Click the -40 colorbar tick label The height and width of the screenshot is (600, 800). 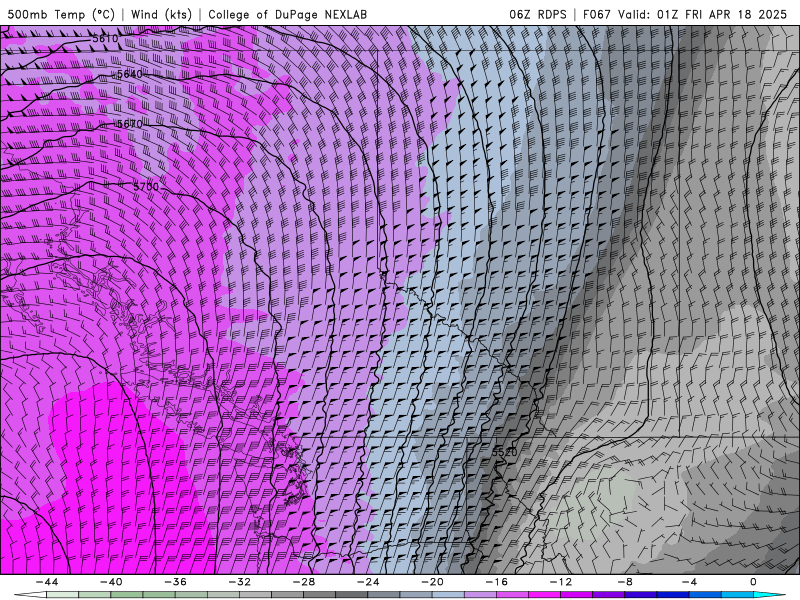coord(111,582)
